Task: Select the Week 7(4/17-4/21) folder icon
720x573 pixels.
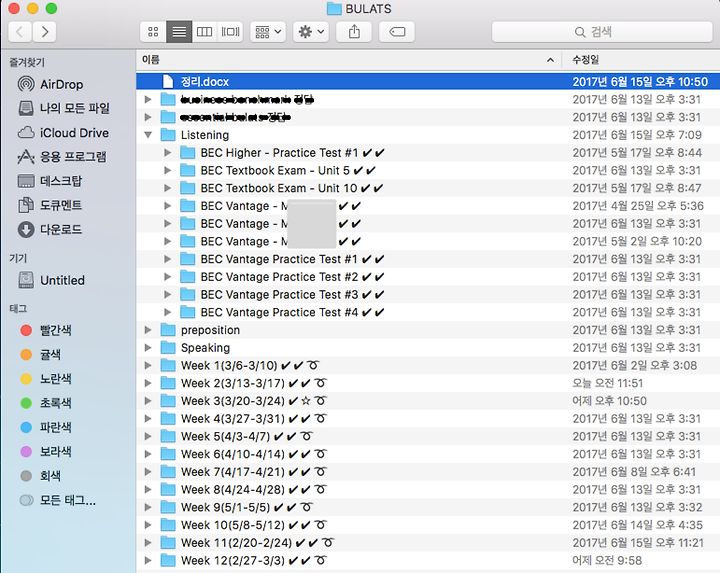Action: click(168, 472)
